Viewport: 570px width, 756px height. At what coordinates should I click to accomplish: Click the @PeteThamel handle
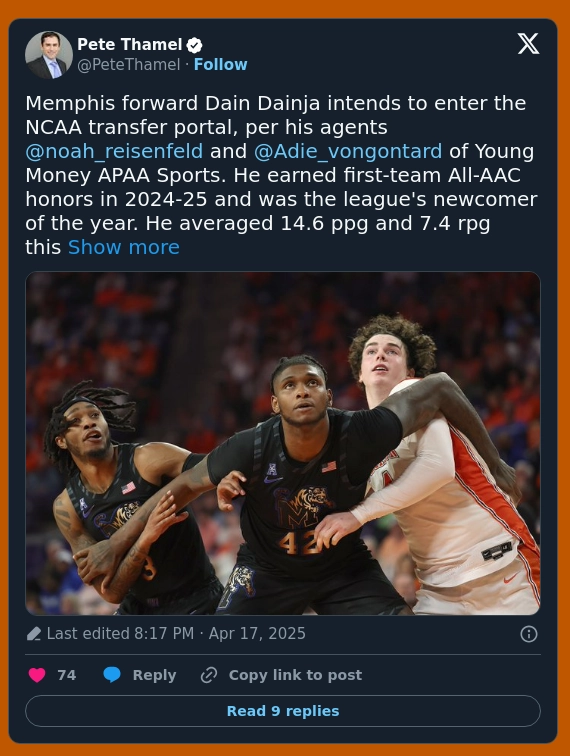coord(128,65)
